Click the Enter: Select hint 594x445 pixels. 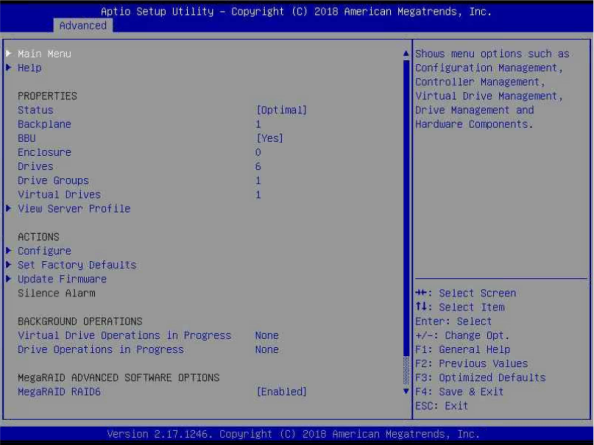pyautogui.click(x=453, y=322)
